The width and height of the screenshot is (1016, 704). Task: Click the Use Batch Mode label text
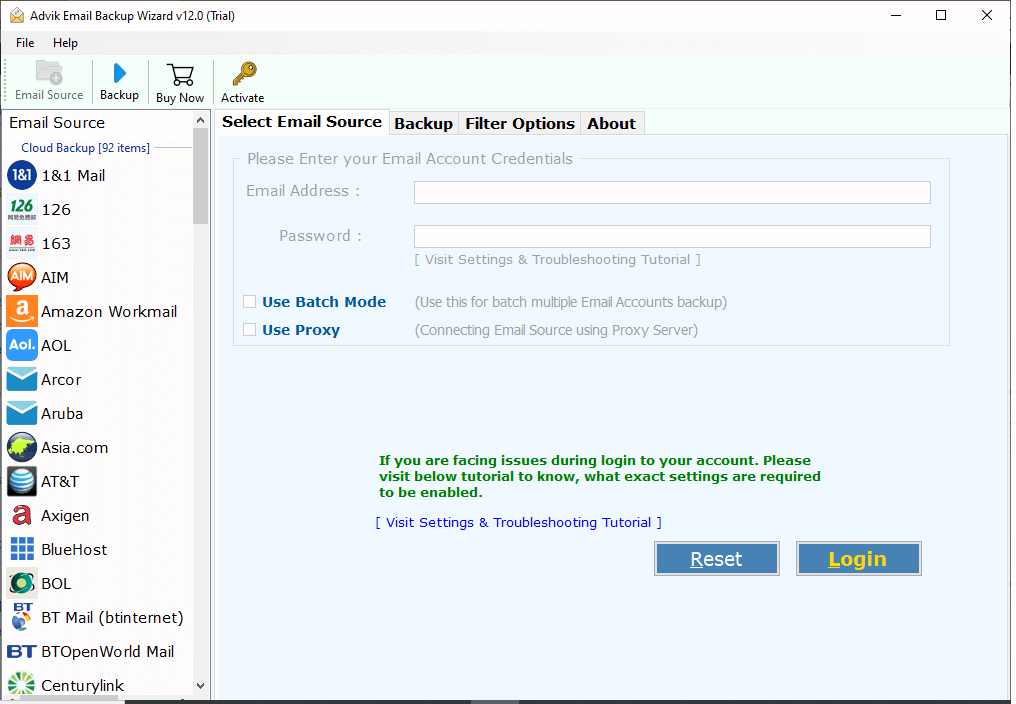pos(324,302)
